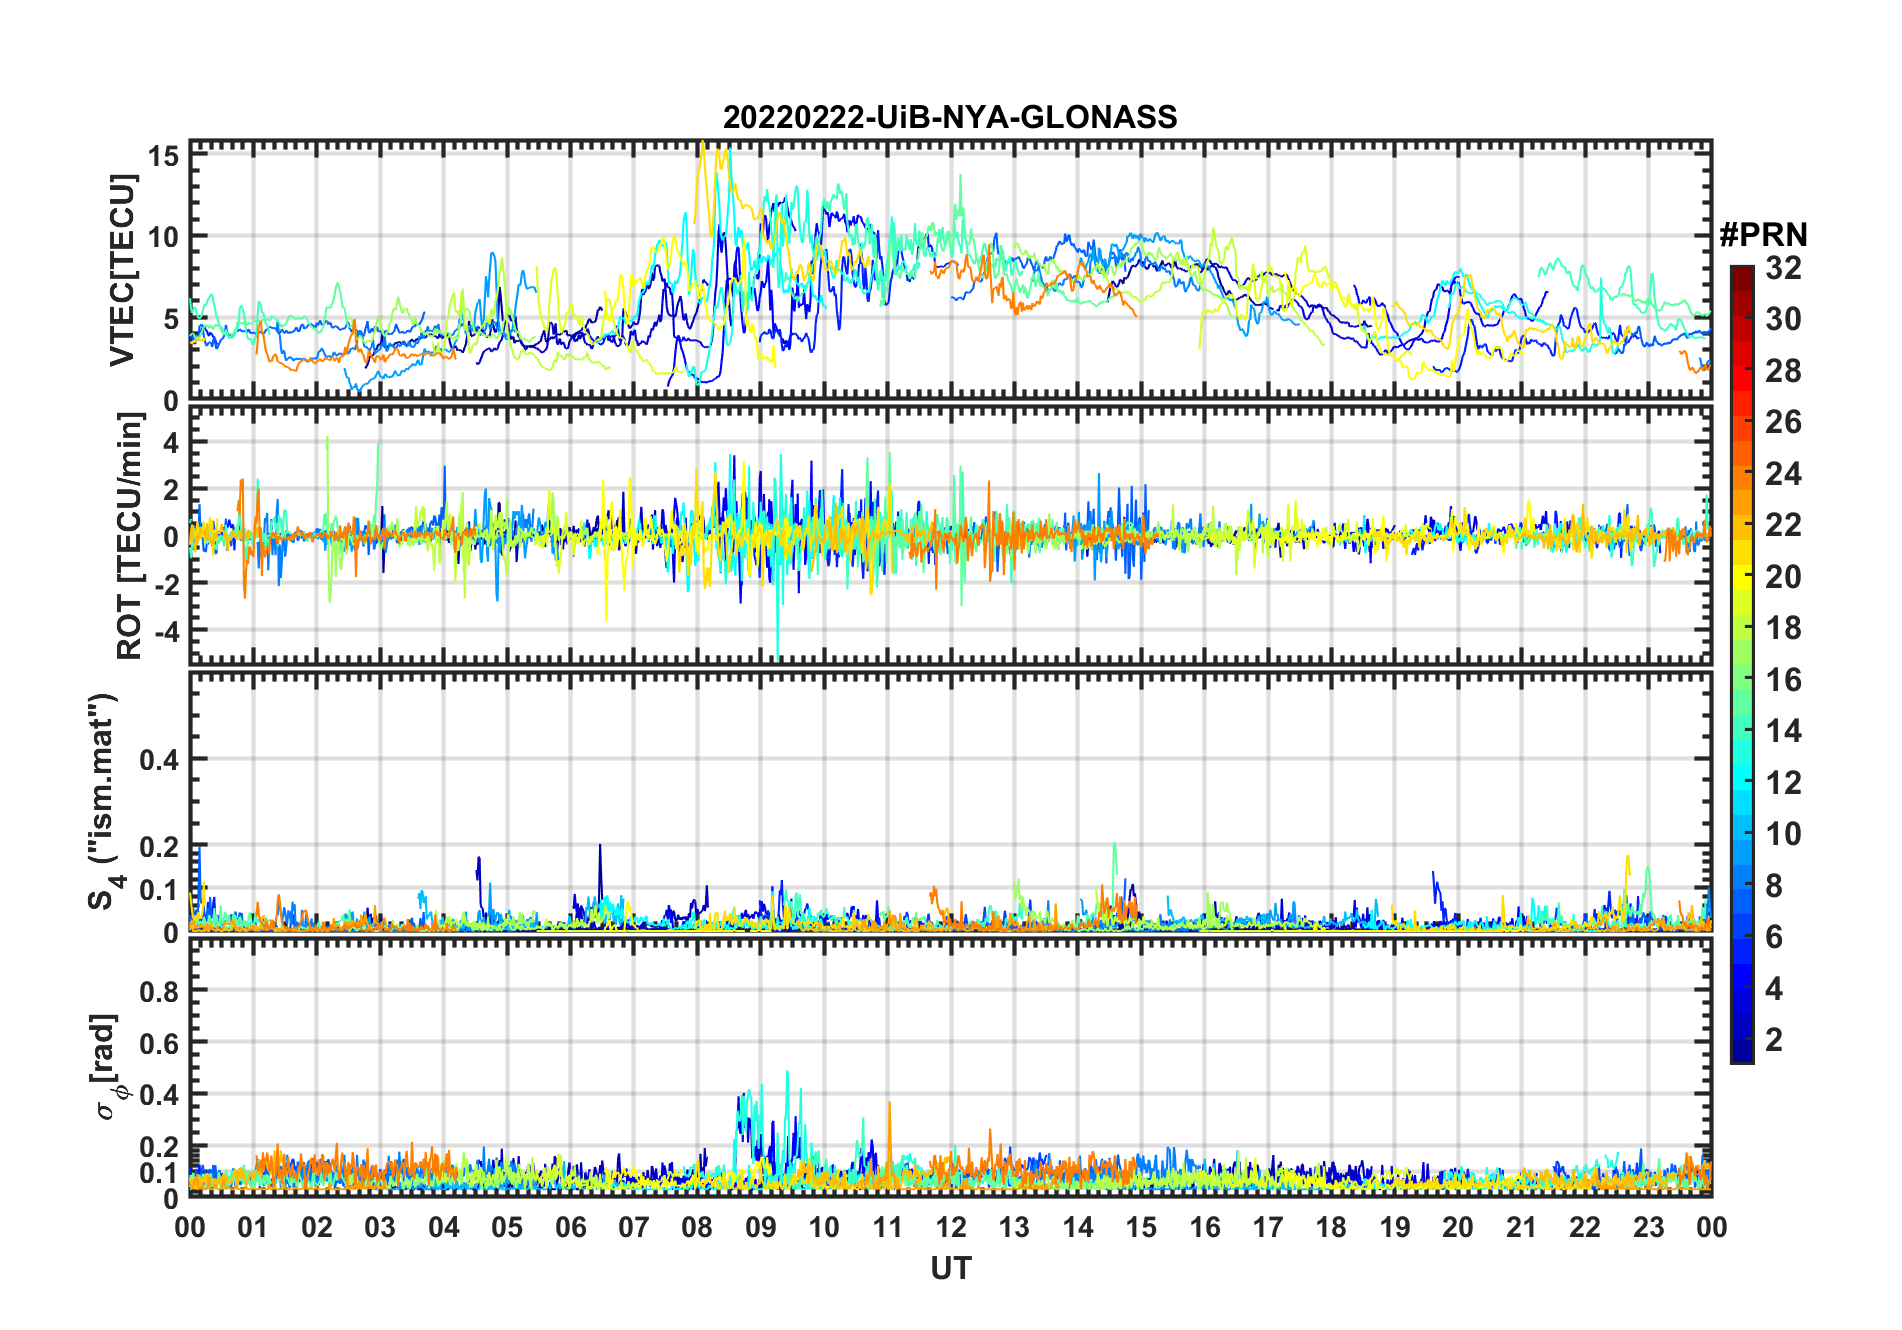Select the 30 label on the PRN colorbar
The height and width of the screenshot is (1330, 1902).
(x=1784, y=319)
